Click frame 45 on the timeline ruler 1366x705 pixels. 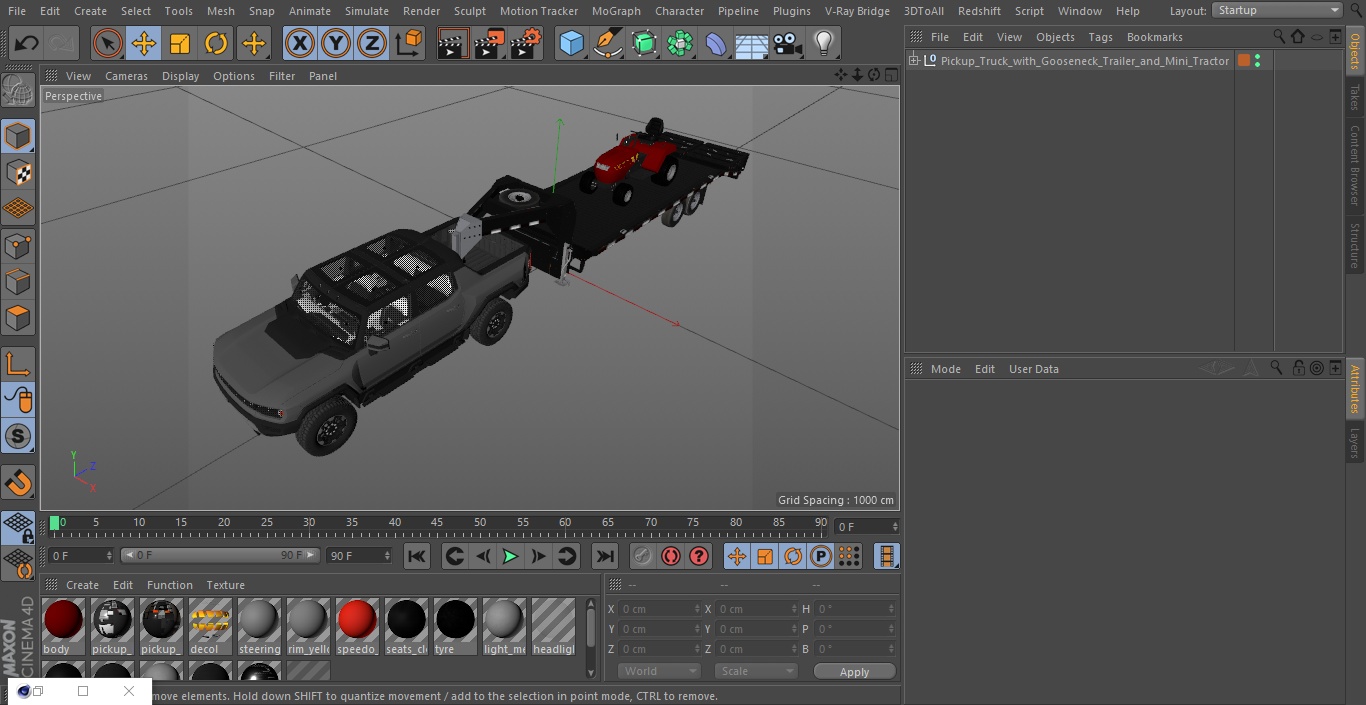[x=437, y=522]
